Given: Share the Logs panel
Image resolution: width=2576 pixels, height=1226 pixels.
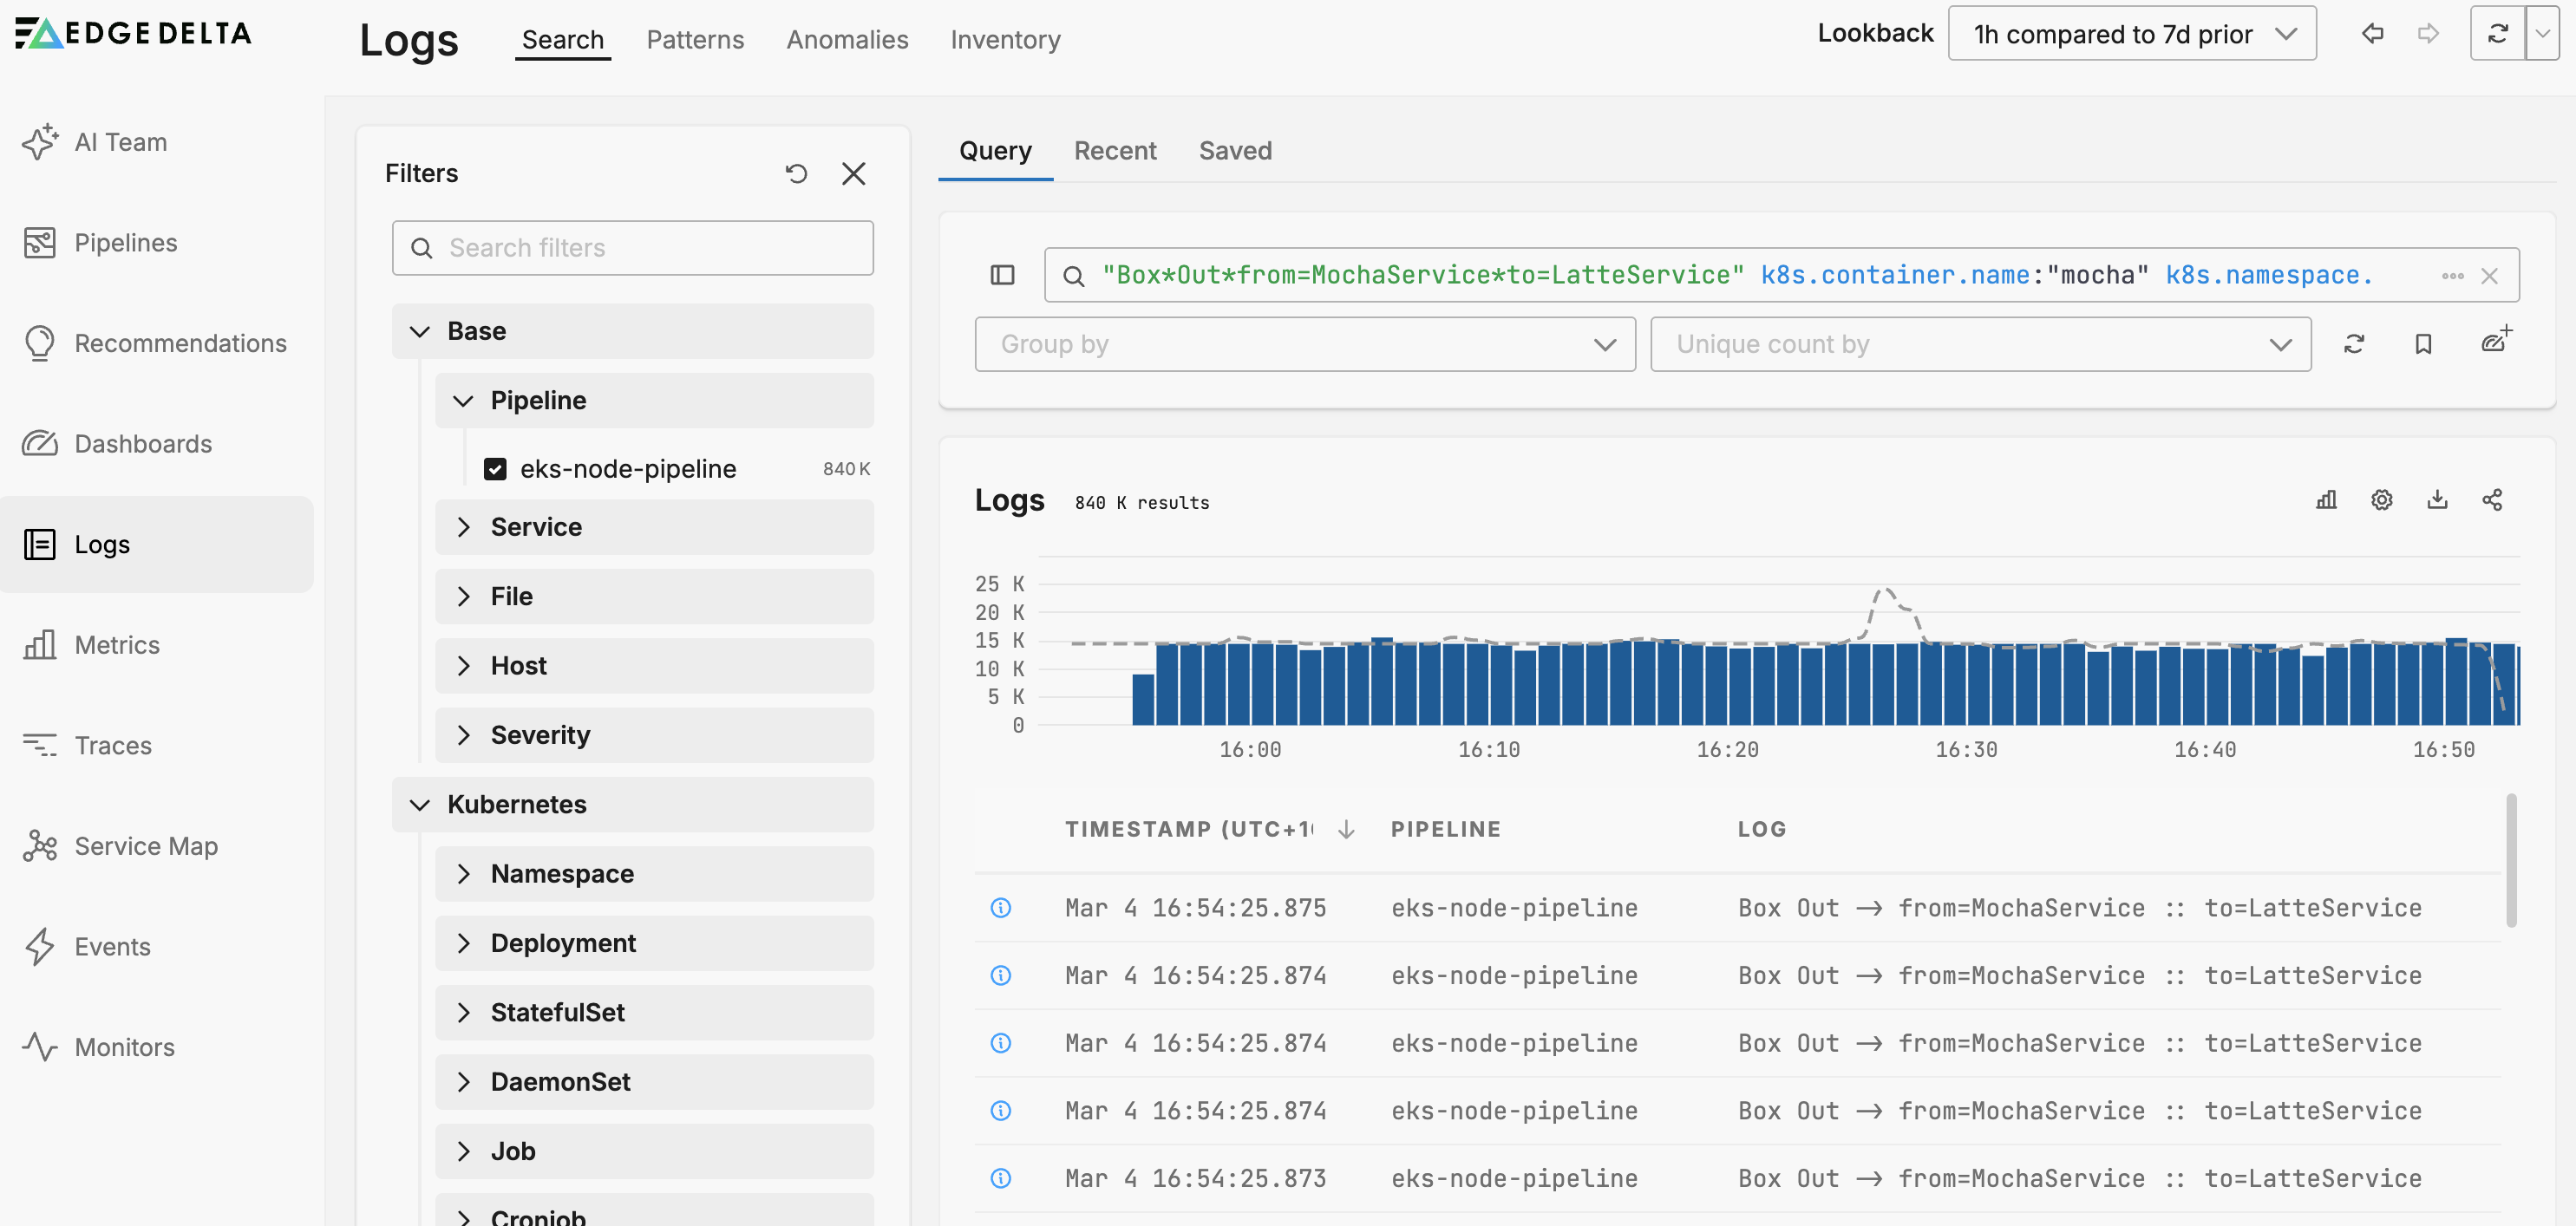Looking at the screenshot, I should click(x=2492, y=499).
